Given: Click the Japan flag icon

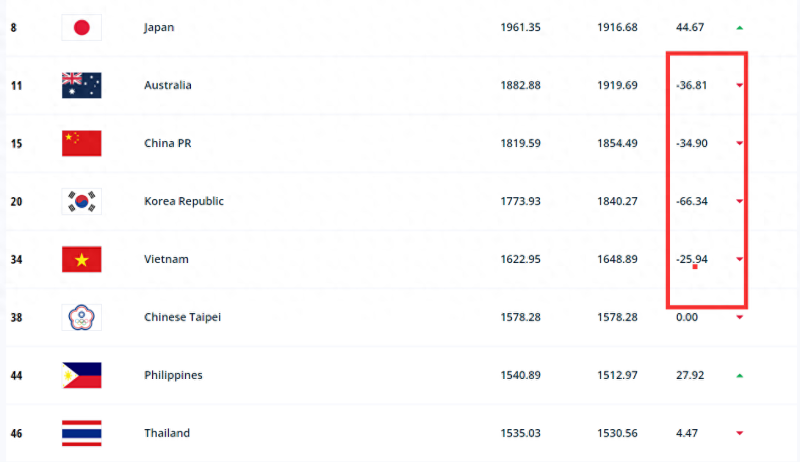Looking at the screenshot, I should 81,27.
